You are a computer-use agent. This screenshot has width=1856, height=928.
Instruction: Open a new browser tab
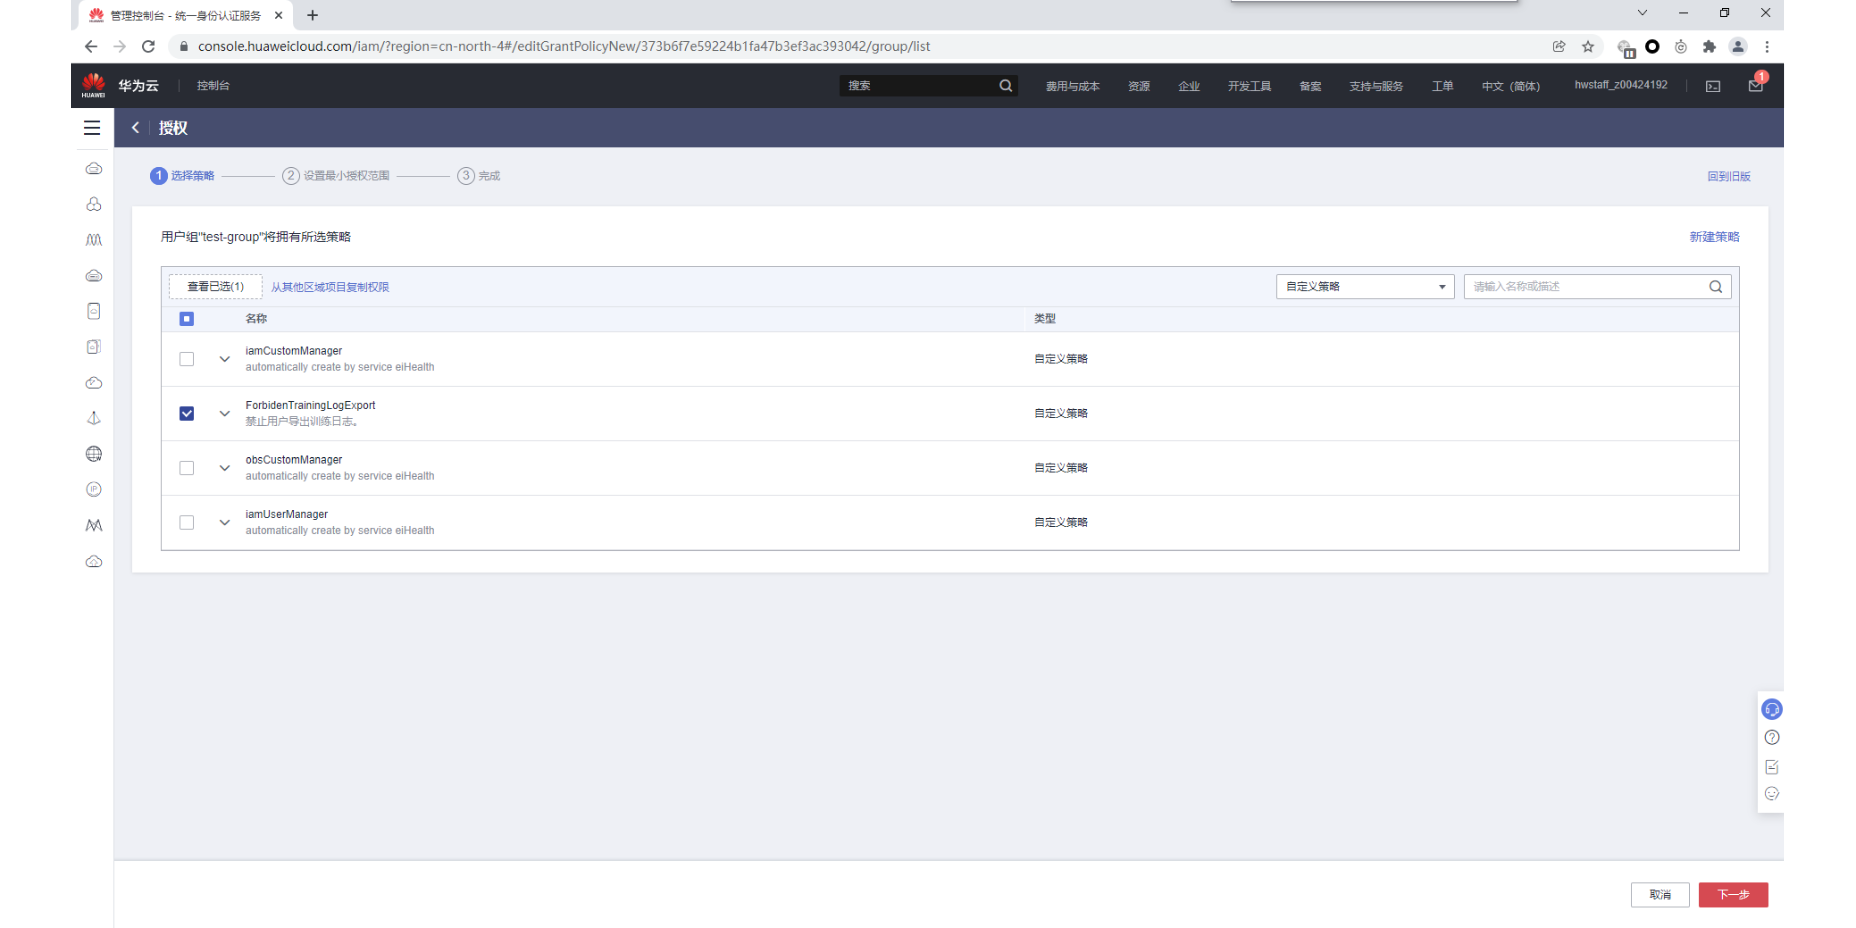[312, 15]
